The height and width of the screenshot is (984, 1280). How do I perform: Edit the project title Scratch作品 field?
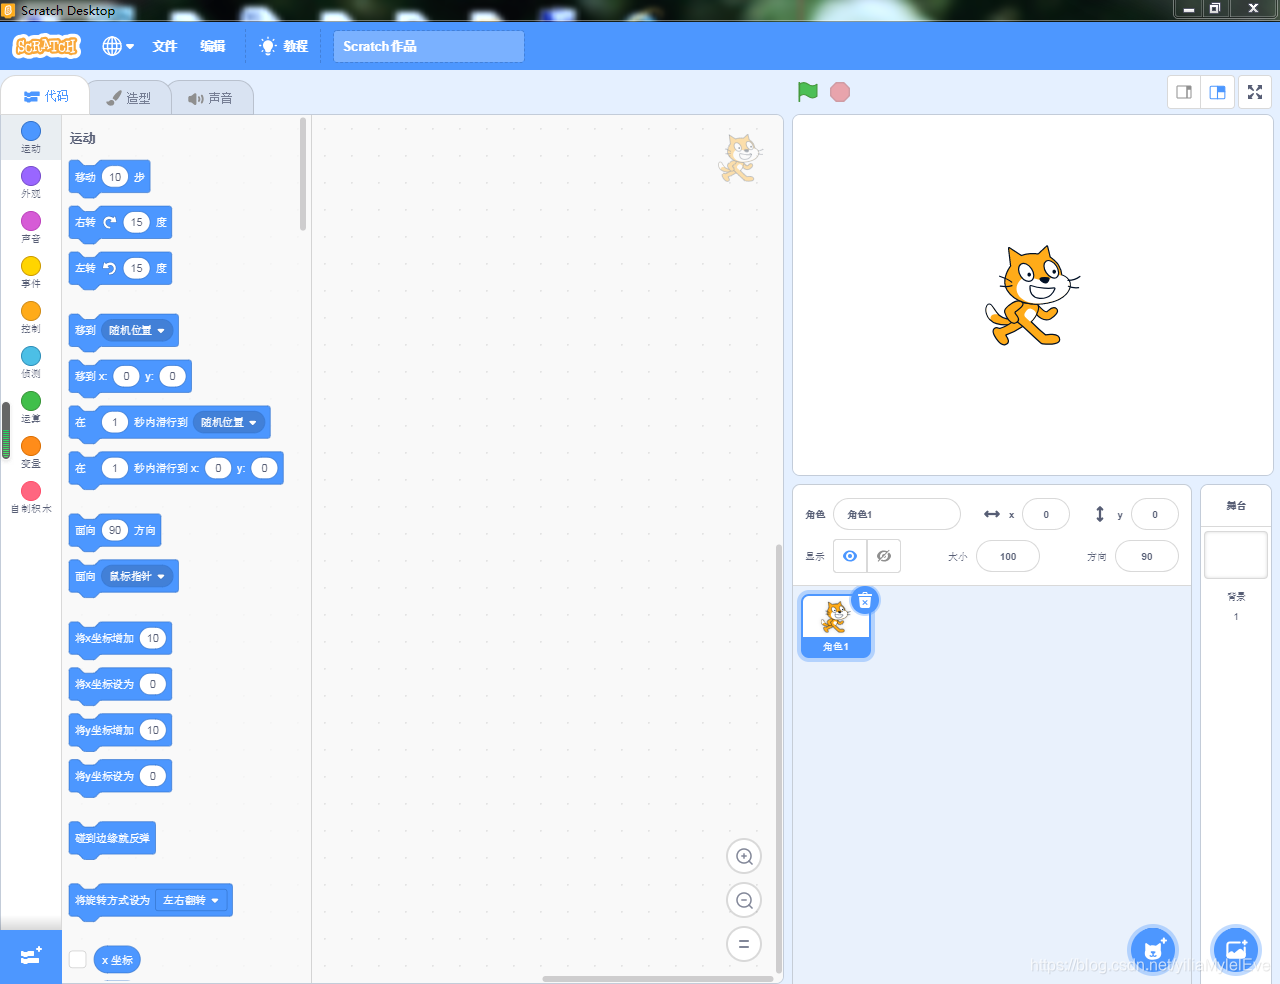[429, 46]
